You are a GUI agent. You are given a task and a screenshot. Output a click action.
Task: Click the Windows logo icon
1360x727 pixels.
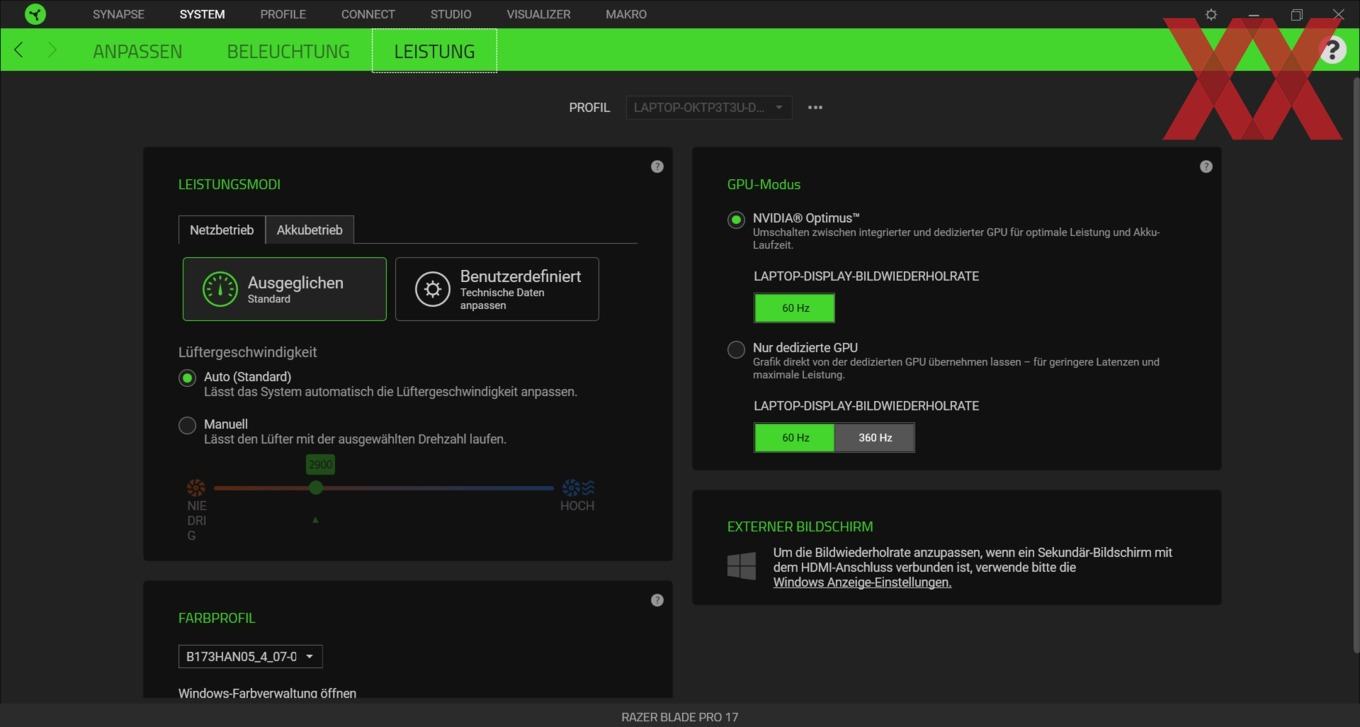click(x=741, y=566)
